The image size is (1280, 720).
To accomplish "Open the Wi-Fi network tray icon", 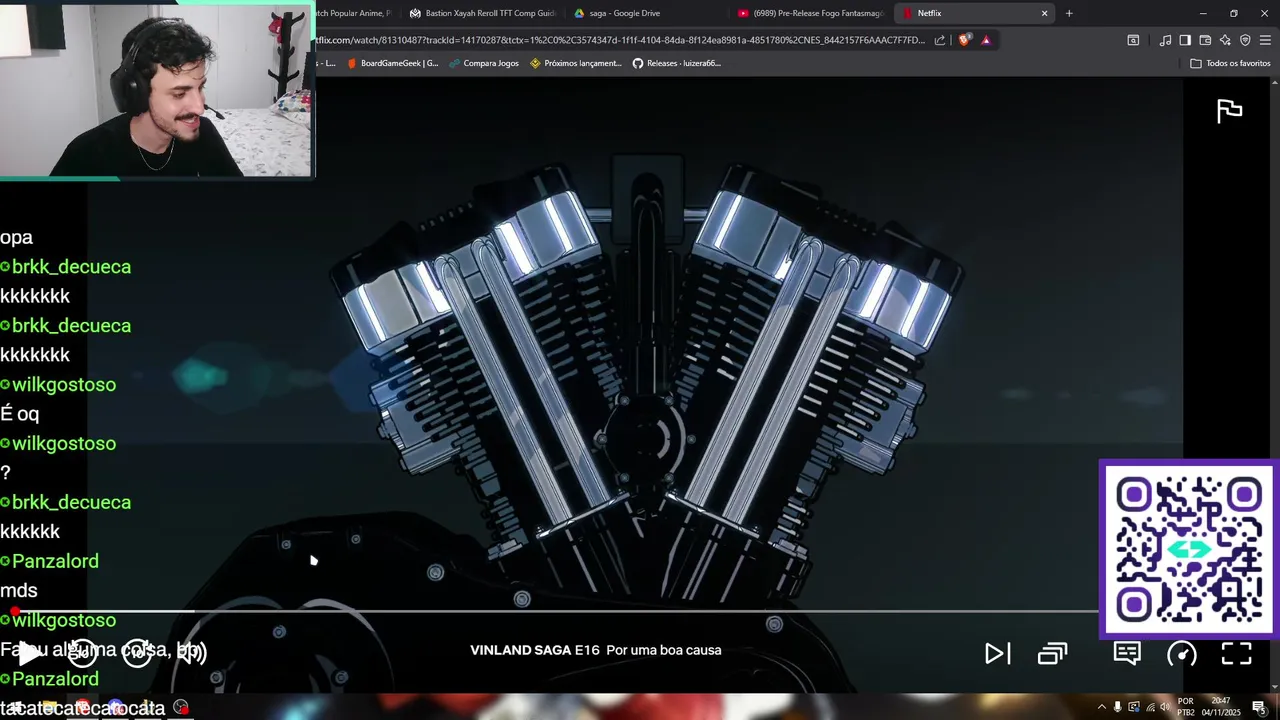I will (x=1149, y=707).
